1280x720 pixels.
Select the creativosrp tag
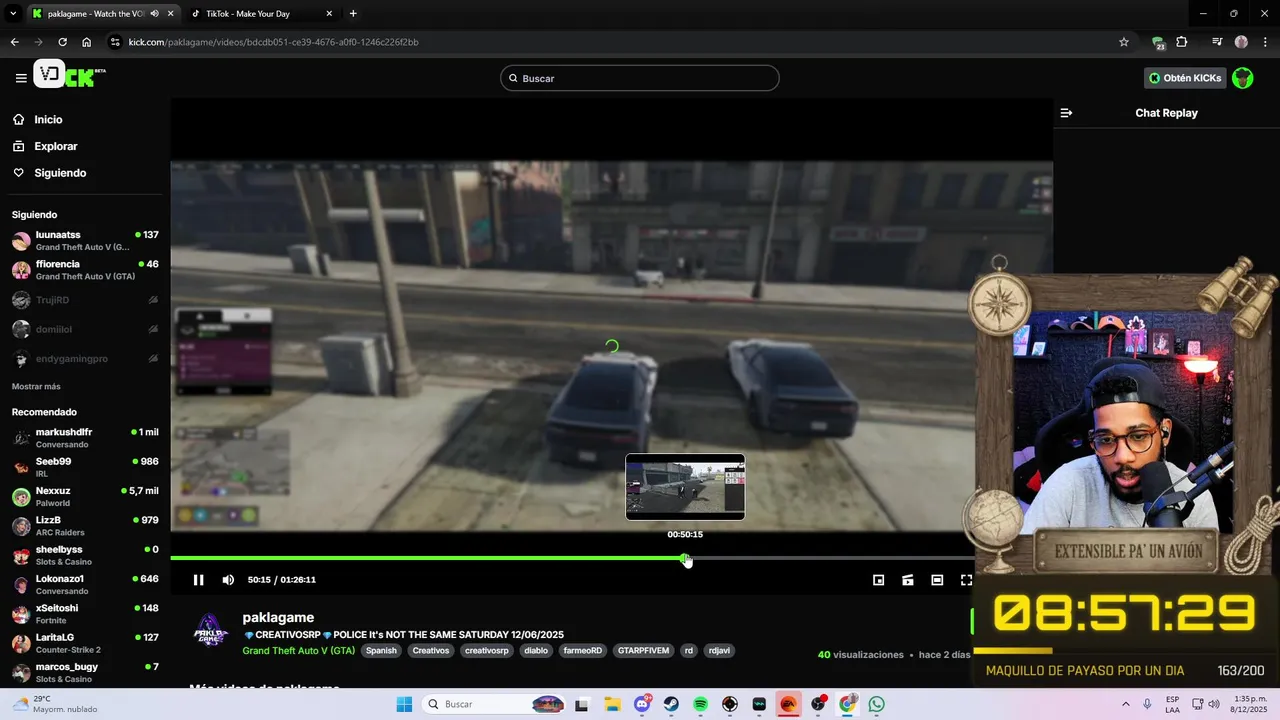487,650
